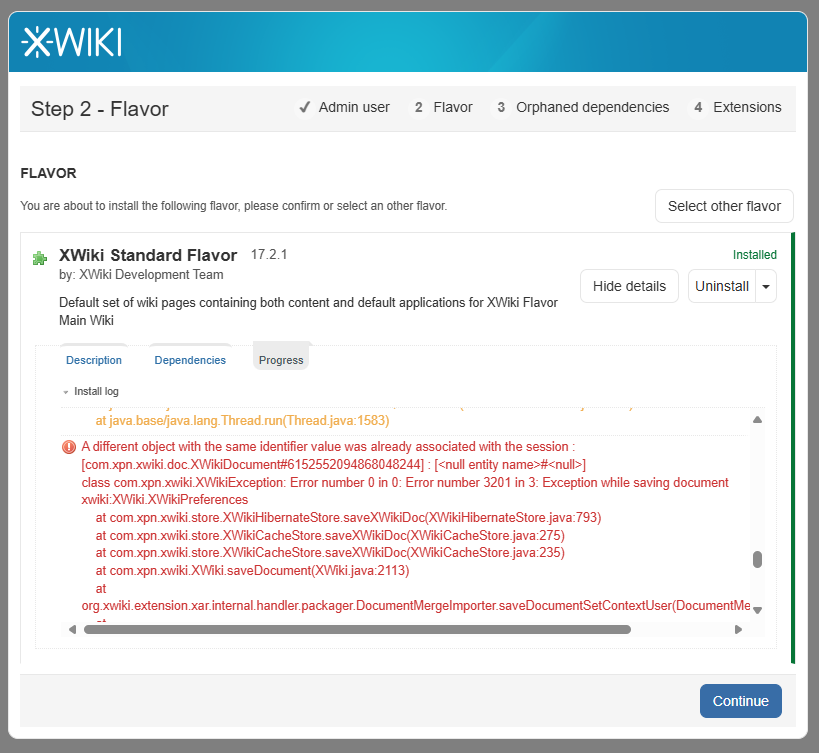
Task: Click the 'Step 2 - Flavor' heading
Action: coord(100,109)
